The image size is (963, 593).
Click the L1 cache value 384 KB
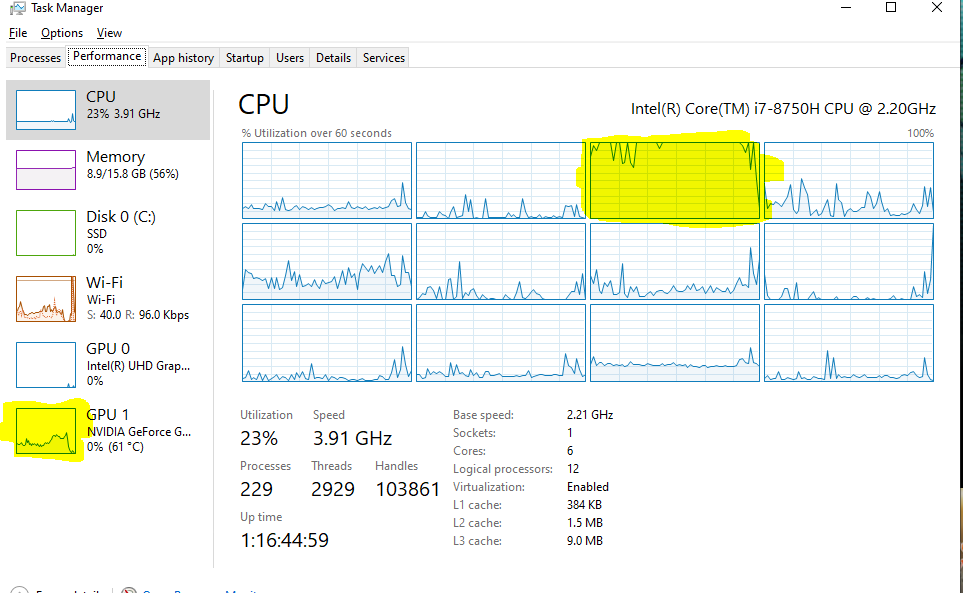[584, 505]
